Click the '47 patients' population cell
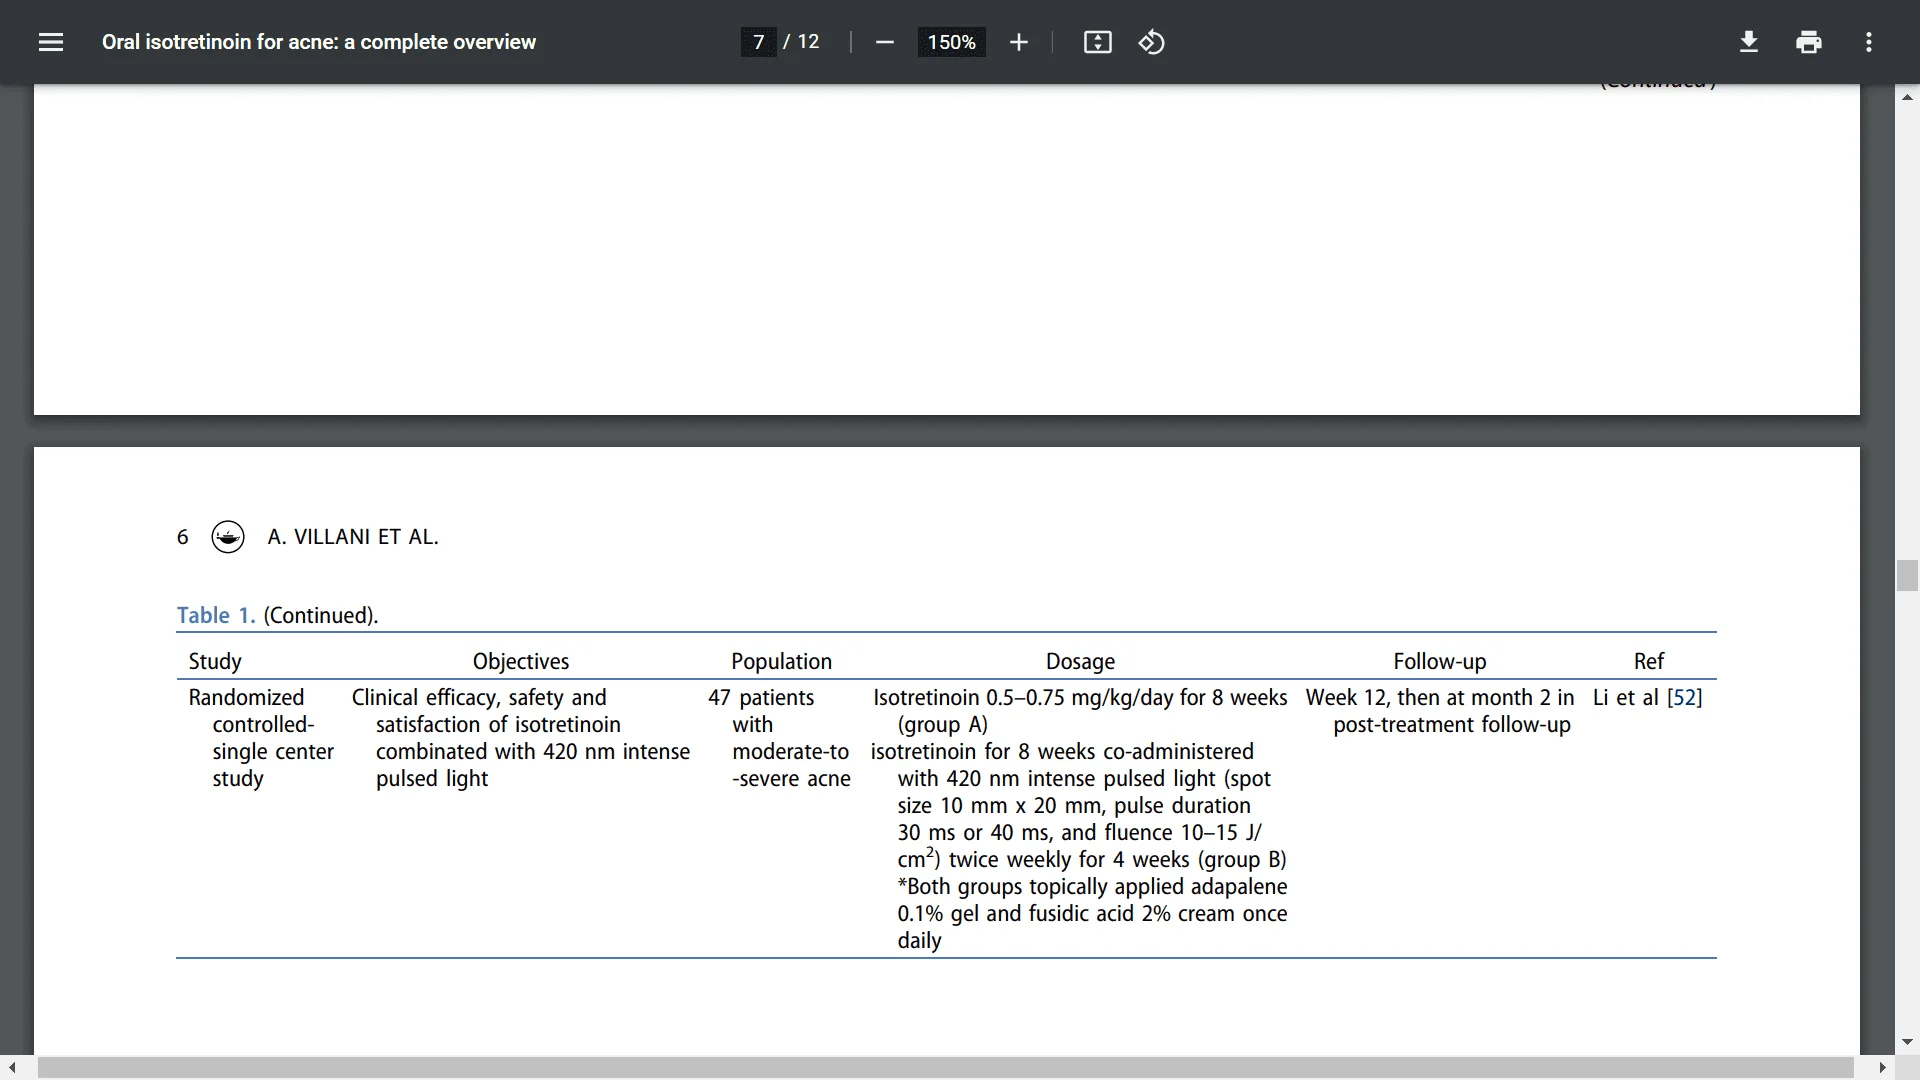 click(761, 698)
